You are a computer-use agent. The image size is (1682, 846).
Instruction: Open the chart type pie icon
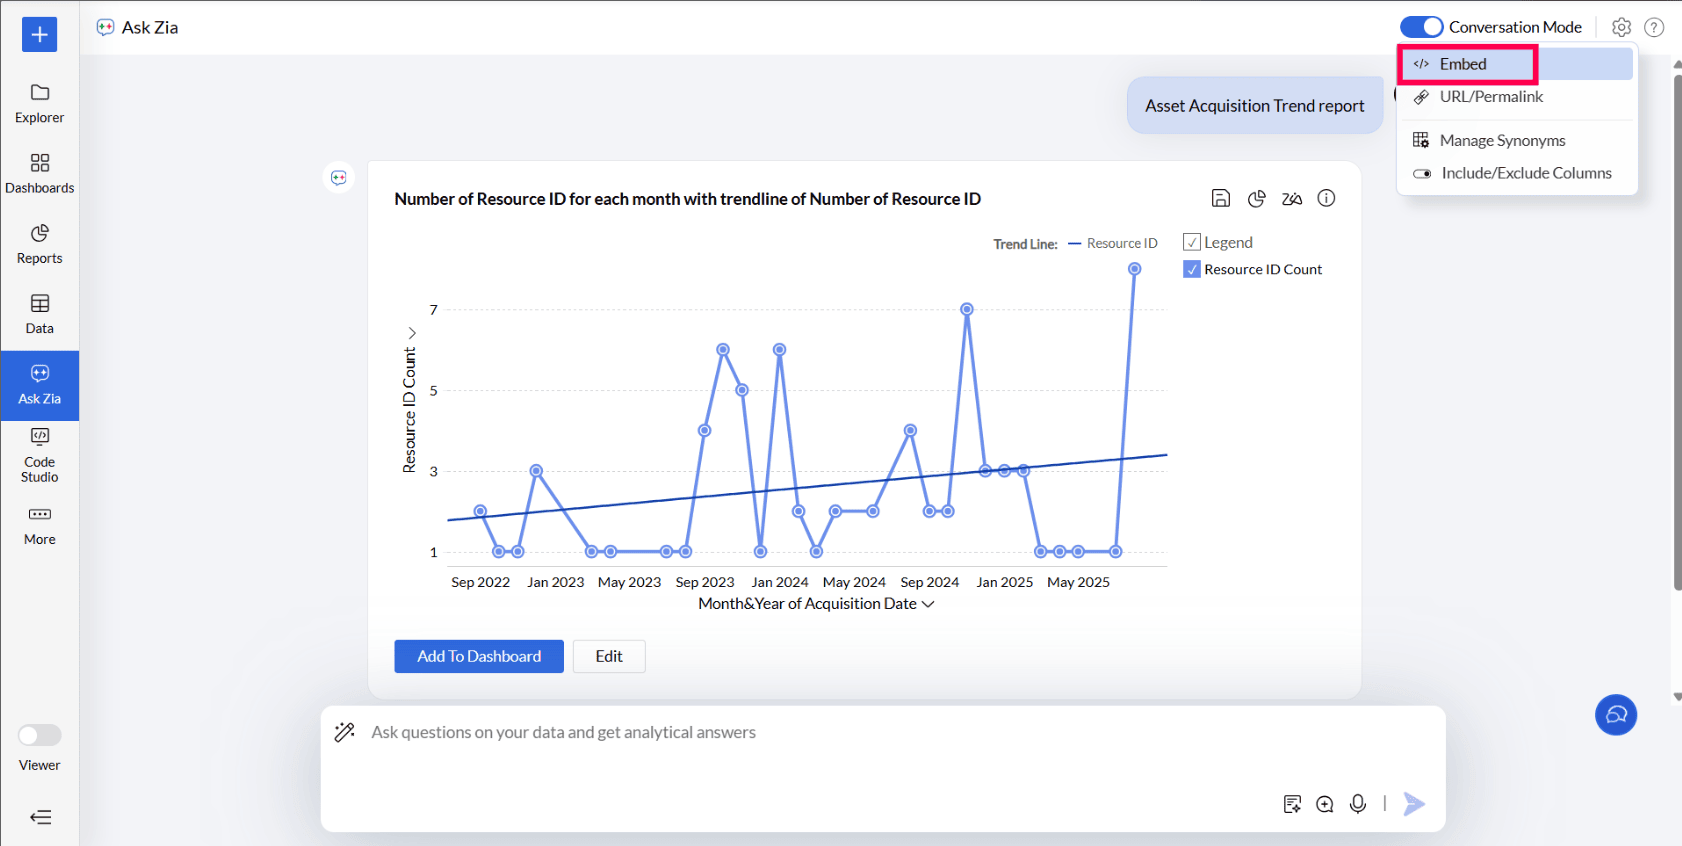(x=1256, y=198)
